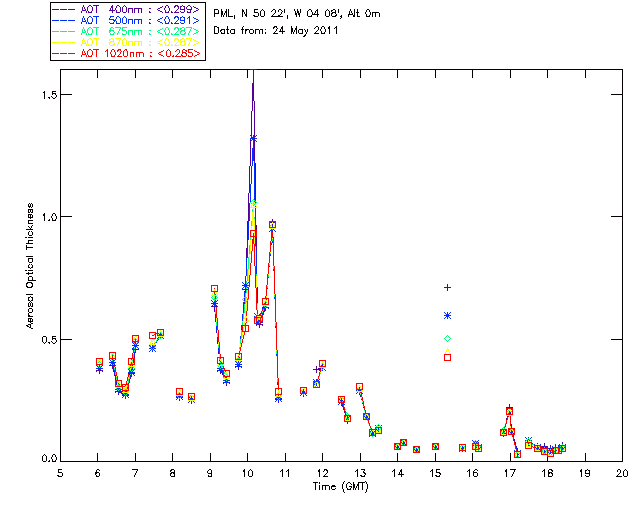Click the AOT 500nm legend entry
The width and height of the screenshot is (640, 512).
127,20
